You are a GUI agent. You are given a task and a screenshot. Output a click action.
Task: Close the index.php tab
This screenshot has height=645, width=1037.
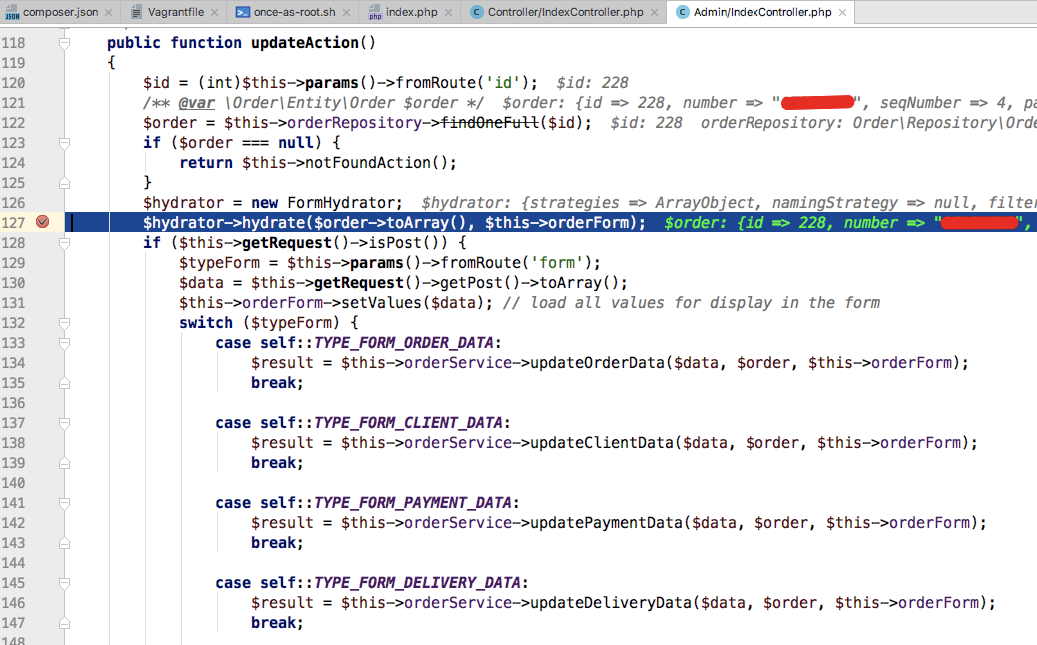coord(448,13)
